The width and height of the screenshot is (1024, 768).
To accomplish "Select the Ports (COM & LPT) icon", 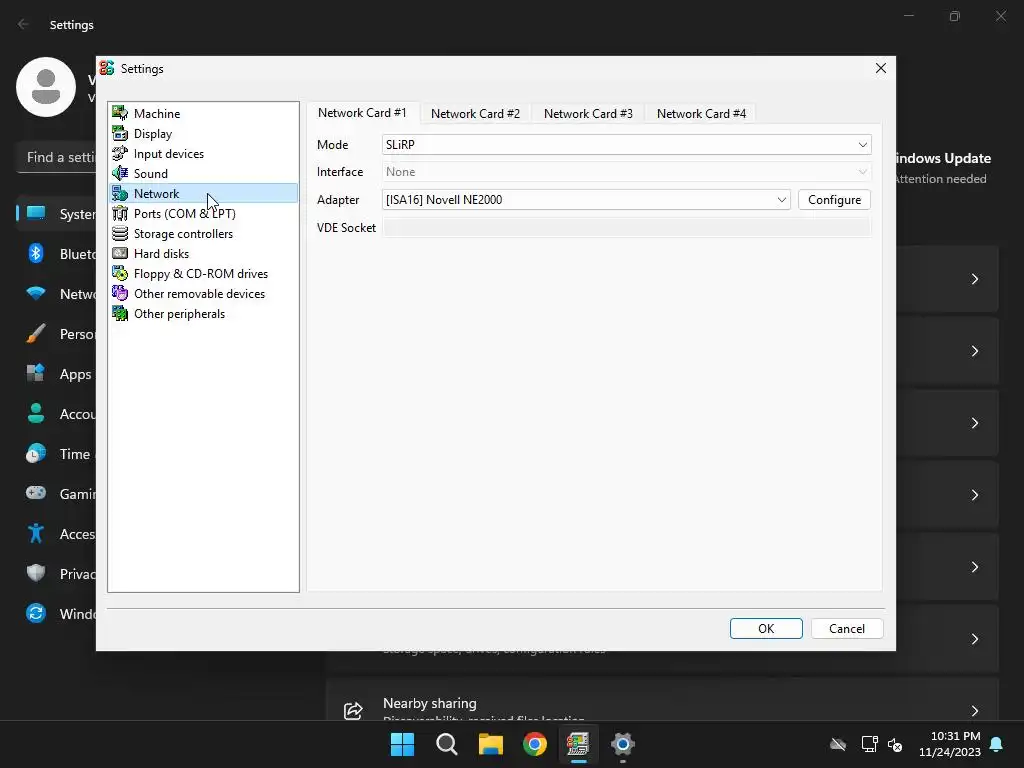I will pos(120,214).
